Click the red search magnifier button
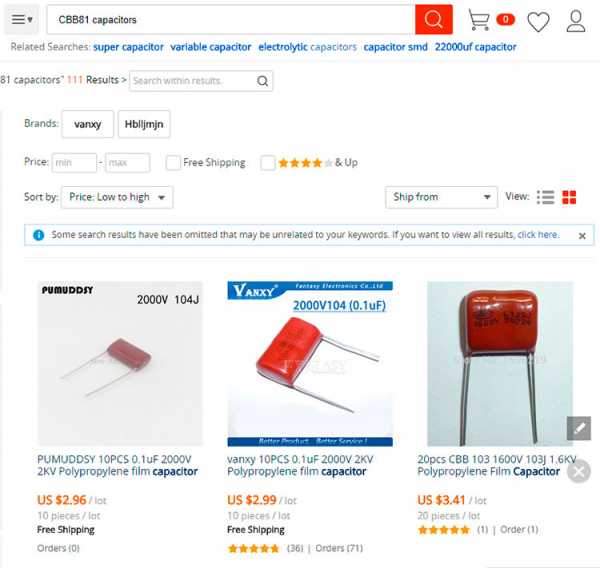Screen dimensions: 600x568 click(434, 19)
